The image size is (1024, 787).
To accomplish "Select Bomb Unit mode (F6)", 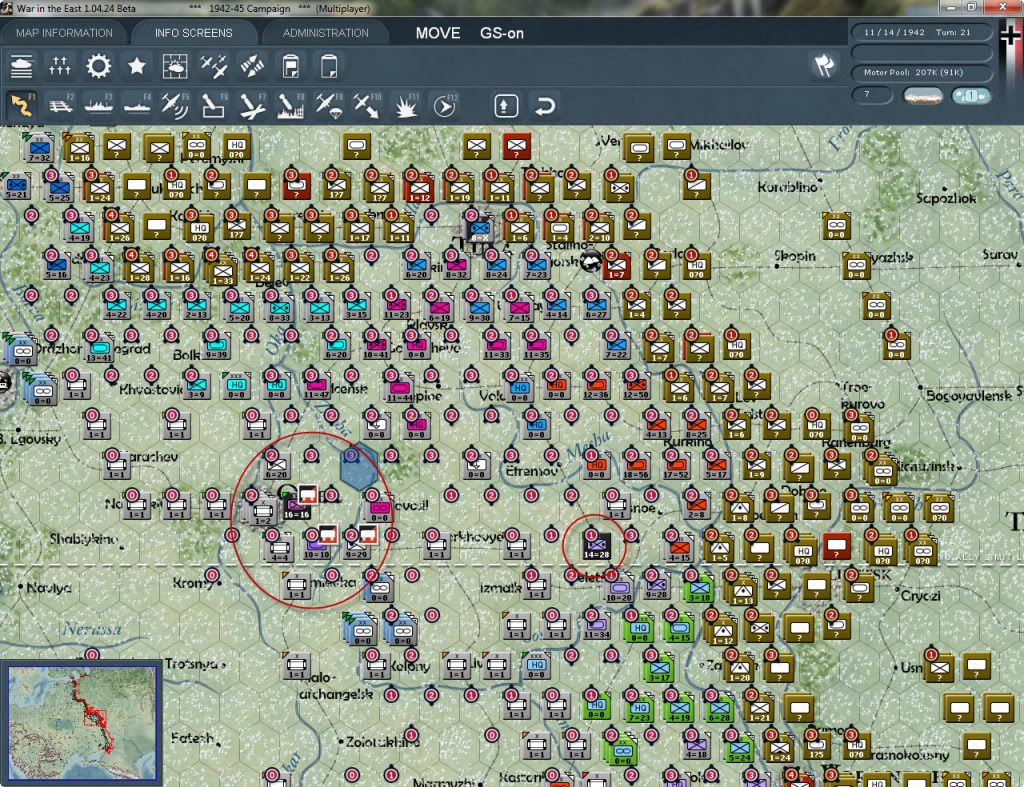I will click(x=214, y=105).
